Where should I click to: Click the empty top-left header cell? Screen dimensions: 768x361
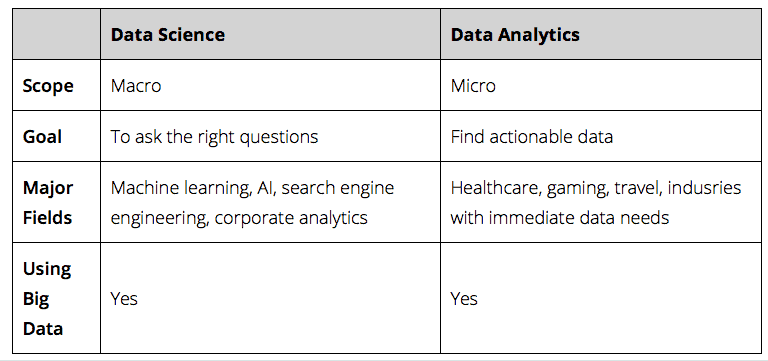click(x=56, y=34)
